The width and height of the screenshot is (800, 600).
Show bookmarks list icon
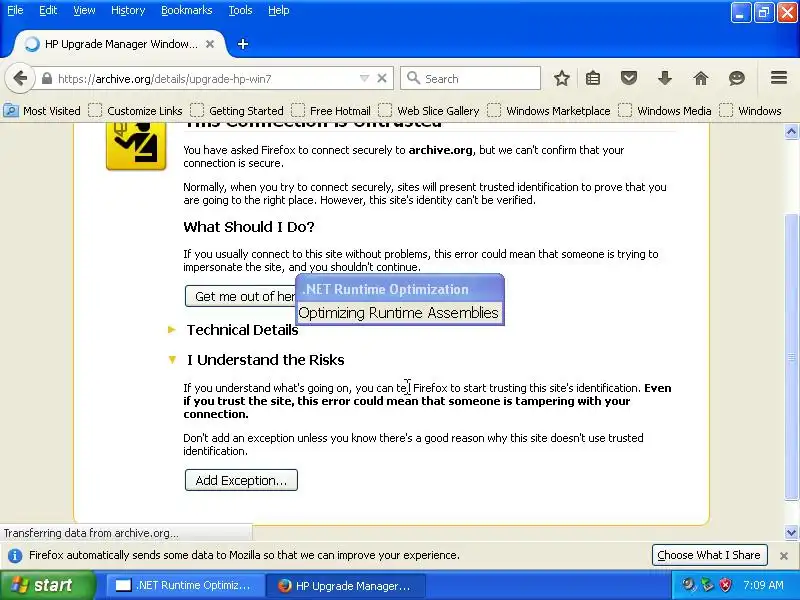pyautogui.click(x=593, y=78)
